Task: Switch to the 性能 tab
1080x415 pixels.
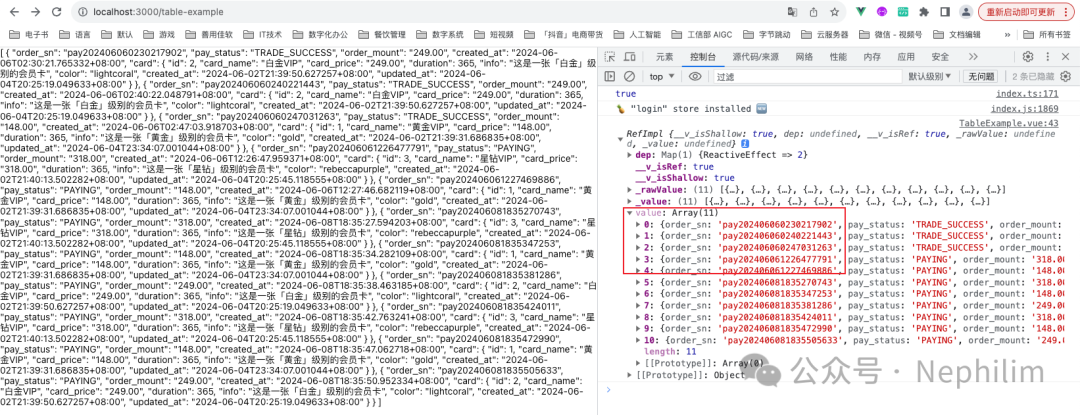Action: coord(838,56)
